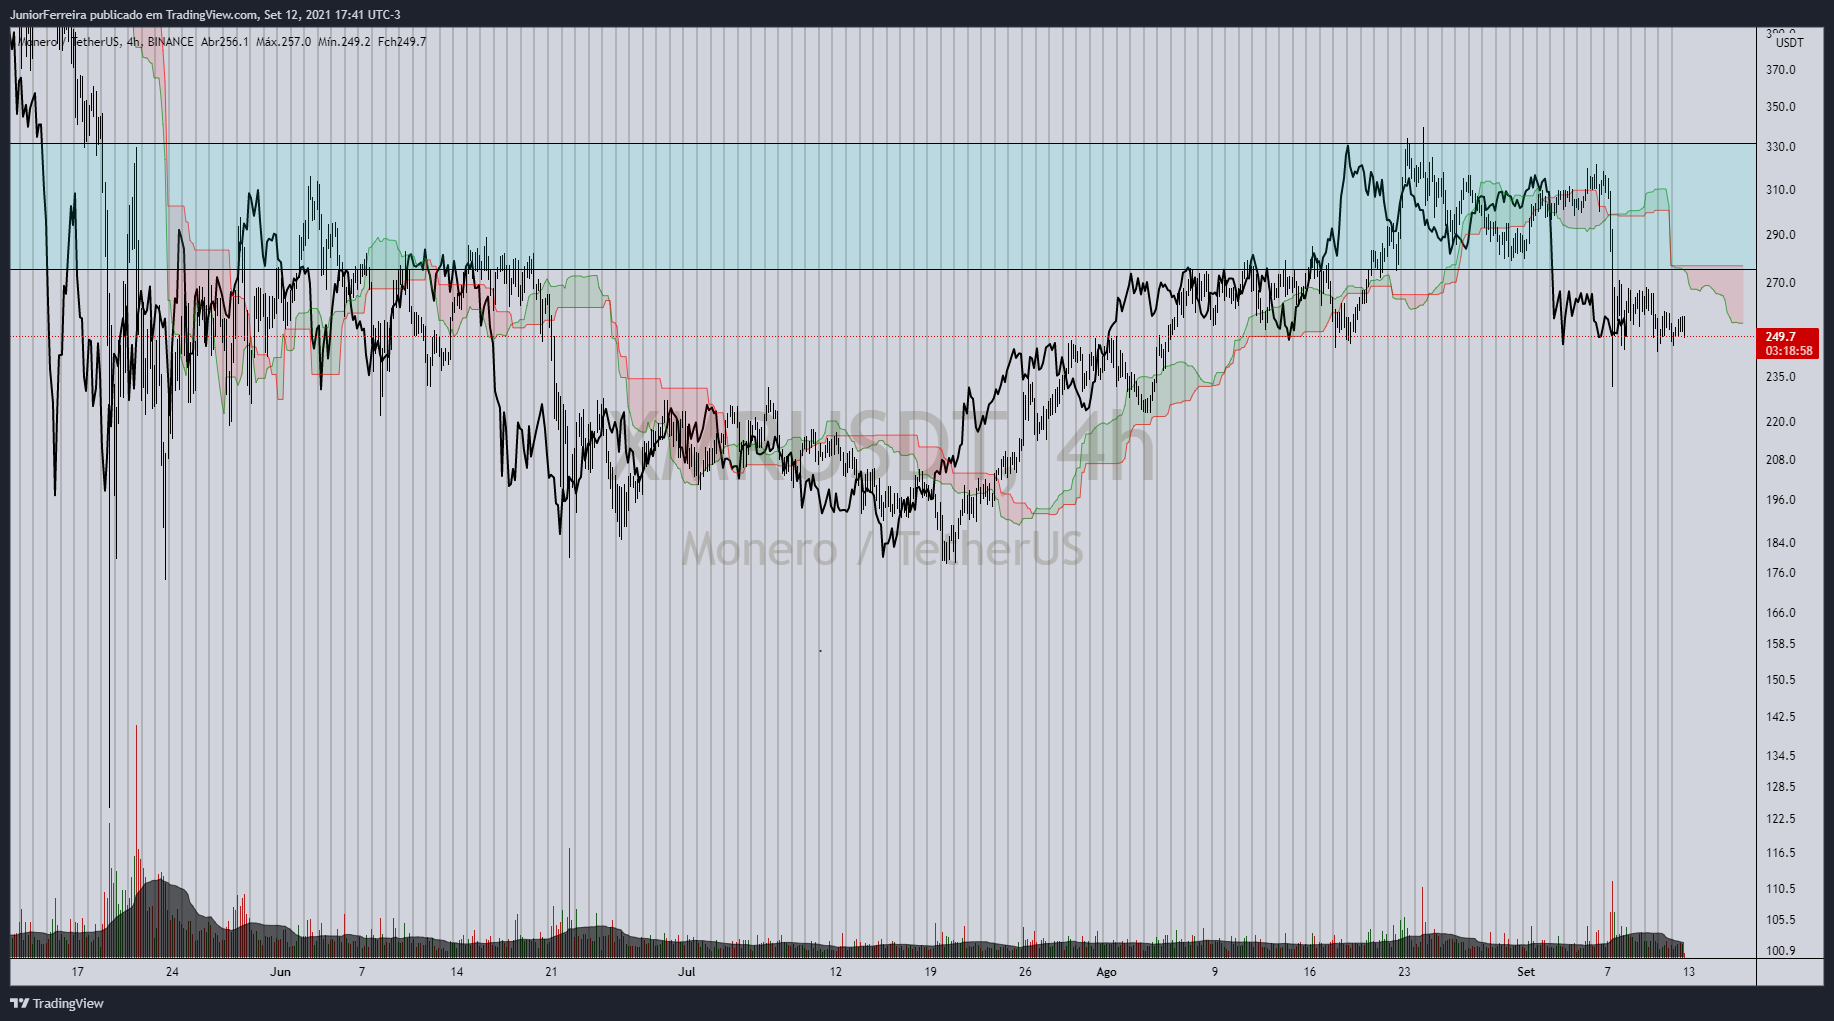This screenshot has height=1021, width=1834.
Task: Click the USDT currency label on price axis
Action: pos(1789,43)
